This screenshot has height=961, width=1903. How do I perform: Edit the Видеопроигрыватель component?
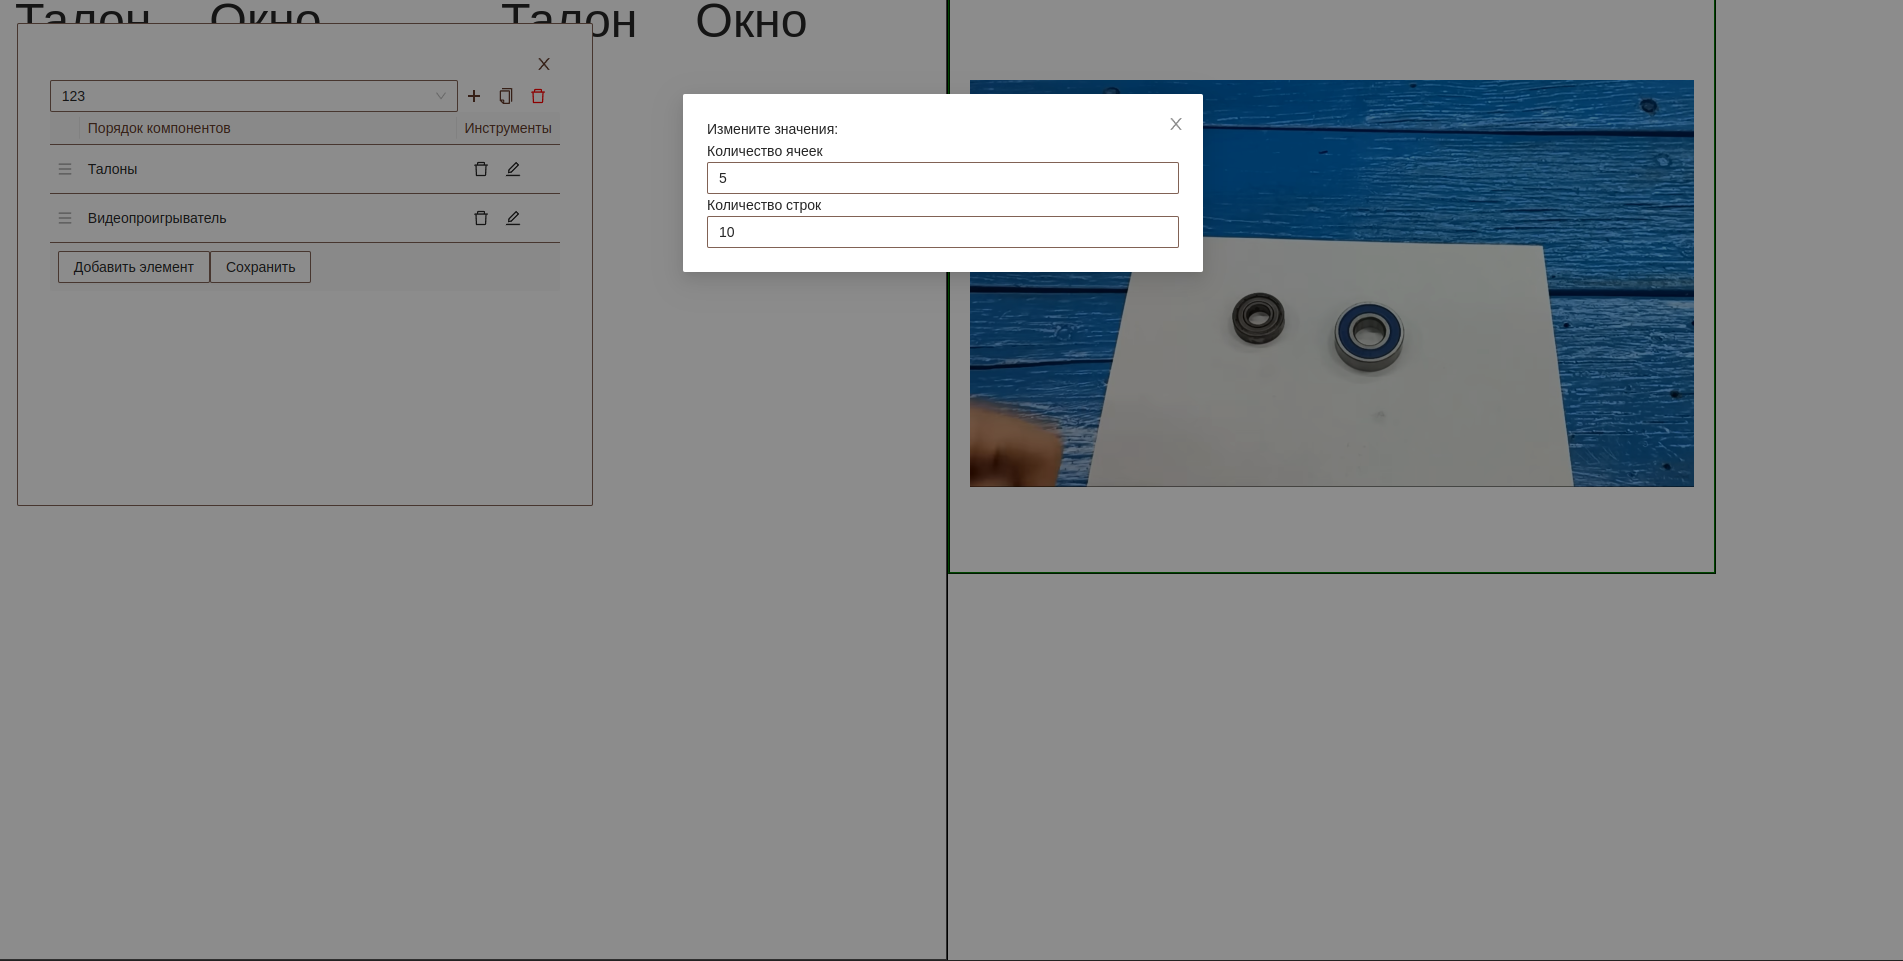point(513,218)
